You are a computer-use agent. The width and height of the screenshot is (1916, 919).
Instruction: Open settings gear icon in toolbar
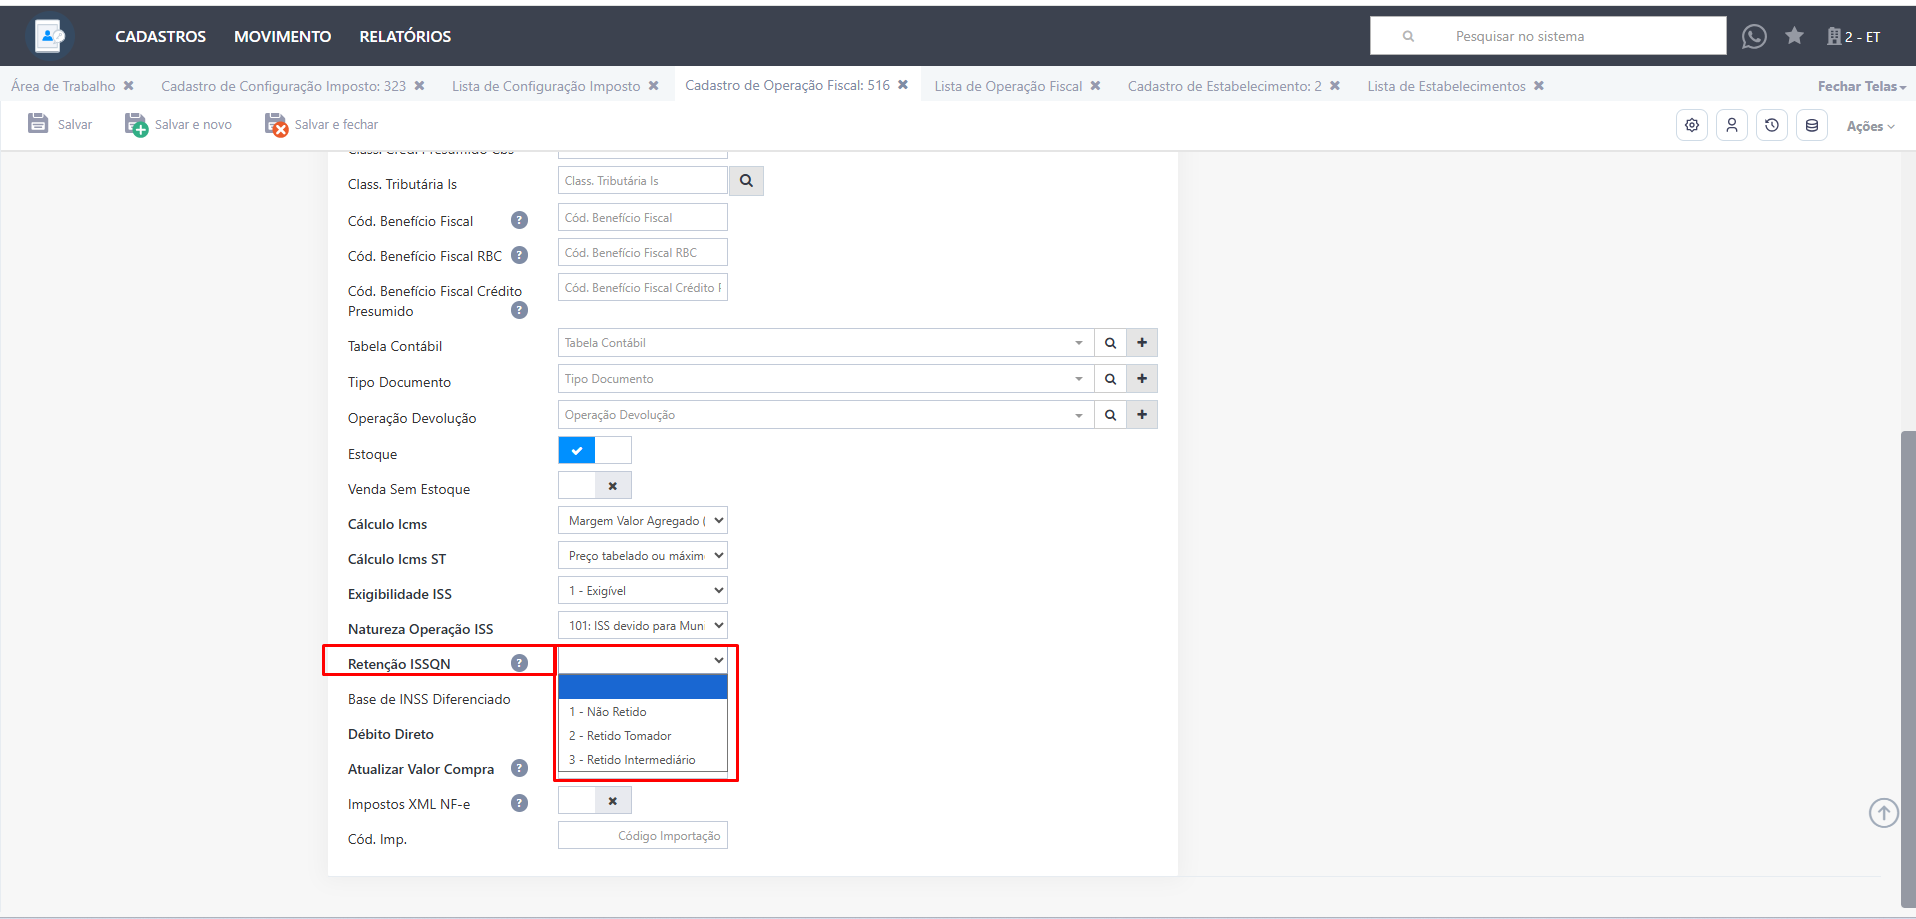pyautogui.click(x=1691, y=125)
